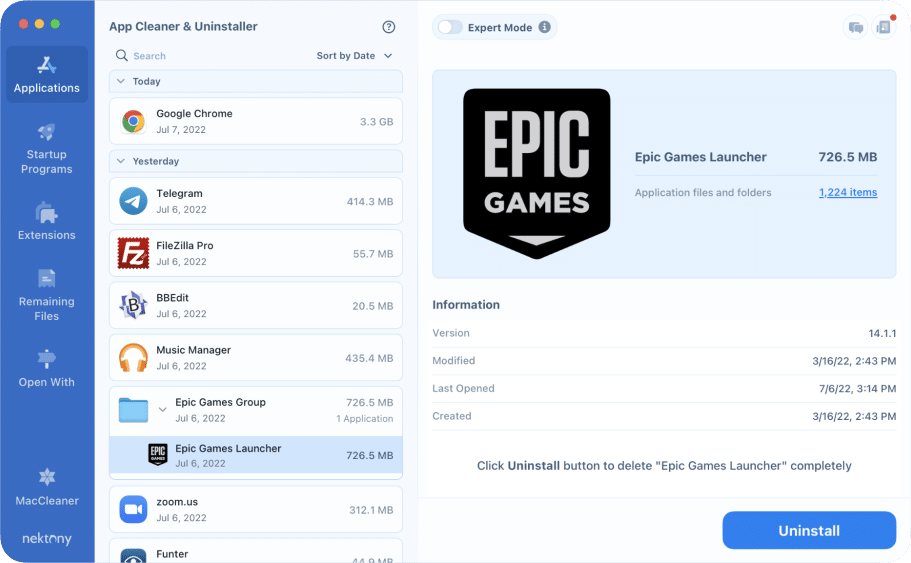The height and width of the screenshot is (563, 911).
Task: Open Startup Programs rocket icon
Action: (x=46, y=132)
